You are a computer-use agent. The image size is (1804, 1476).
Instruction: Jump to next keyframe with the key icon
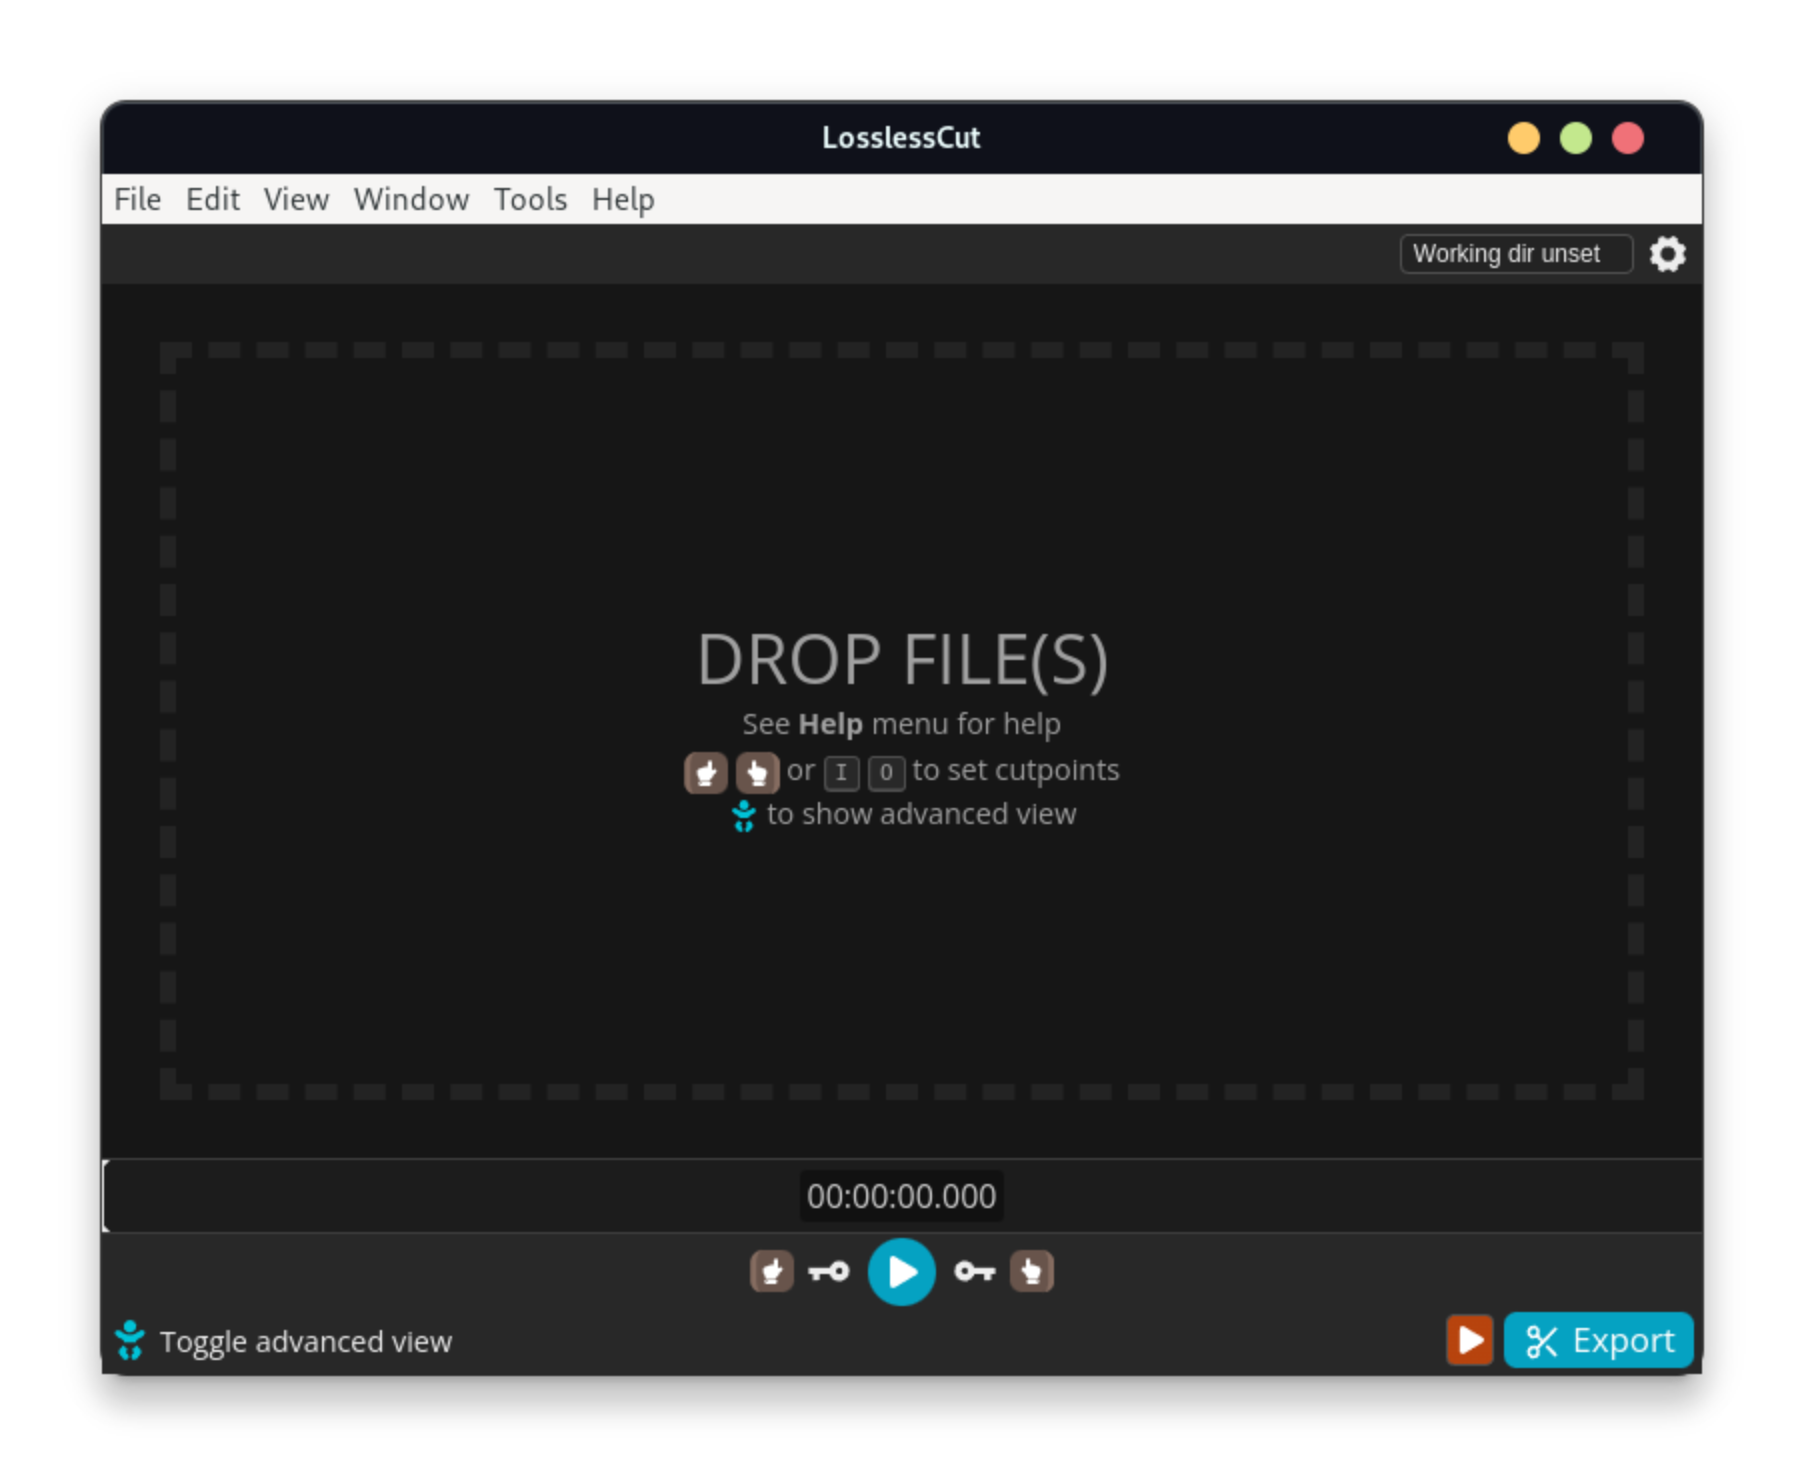973,1271
